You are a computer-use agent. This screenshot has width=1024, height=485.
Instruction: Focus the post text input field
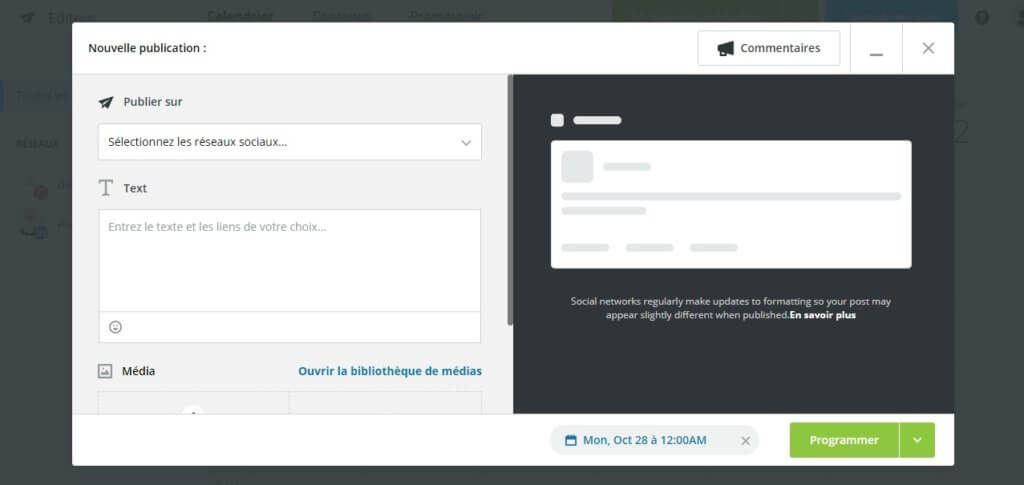[289, 260]
